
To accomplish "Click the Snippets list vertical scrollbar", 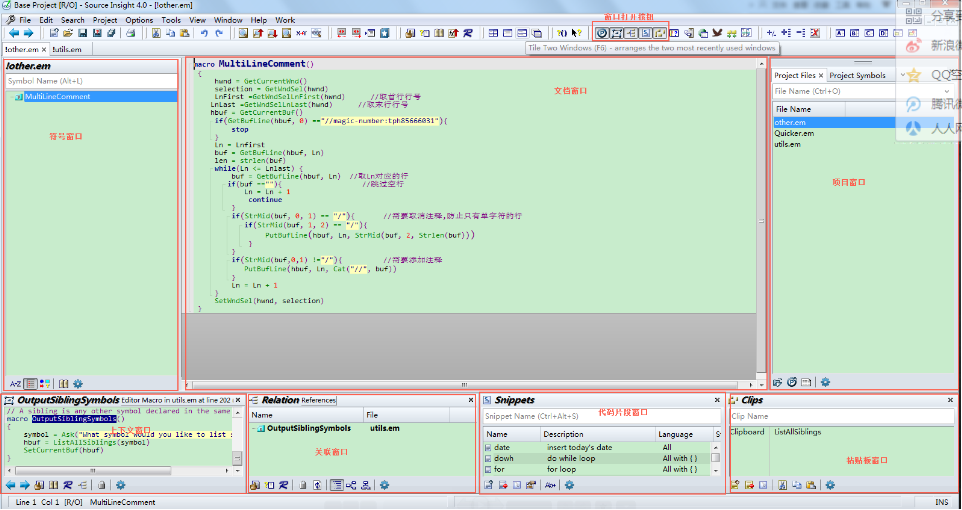I will [x=716, y=458].
